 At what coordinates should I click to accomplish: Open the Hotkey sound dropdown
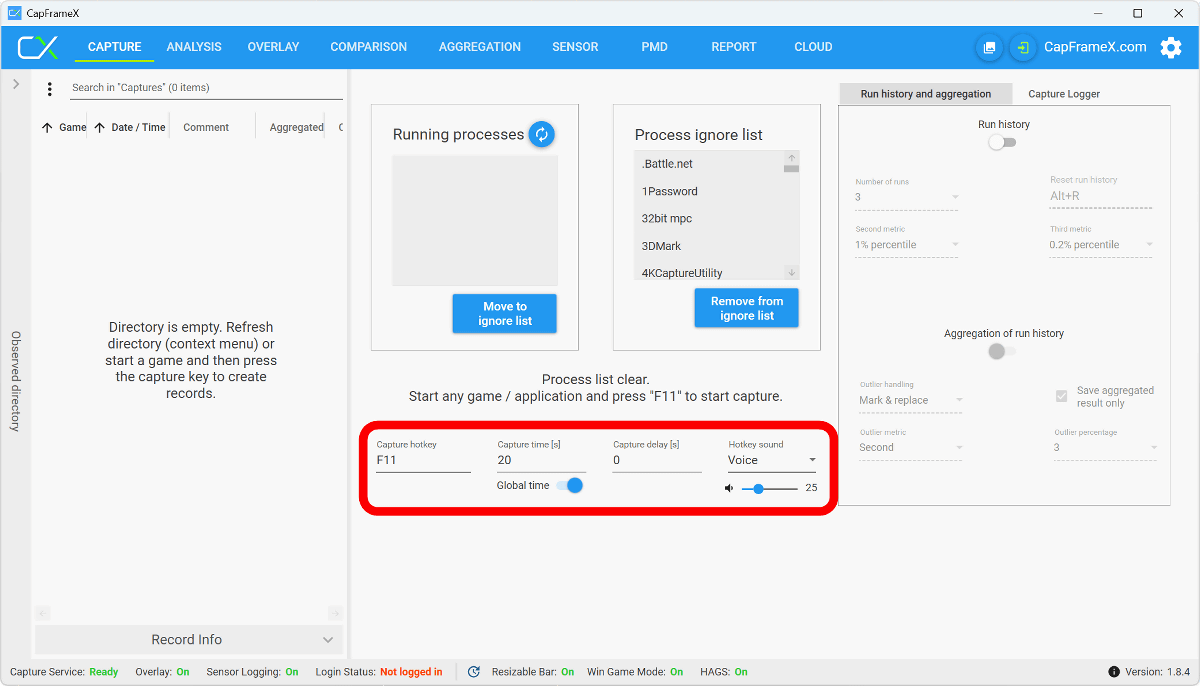click(x=771, y=460)
